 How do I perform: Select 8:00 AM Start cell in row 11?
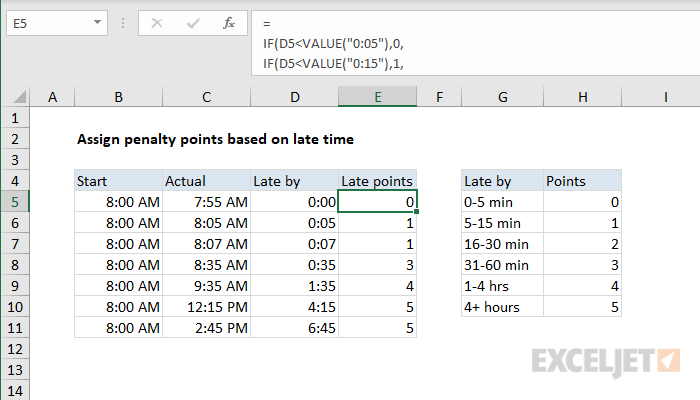(118, 328)
